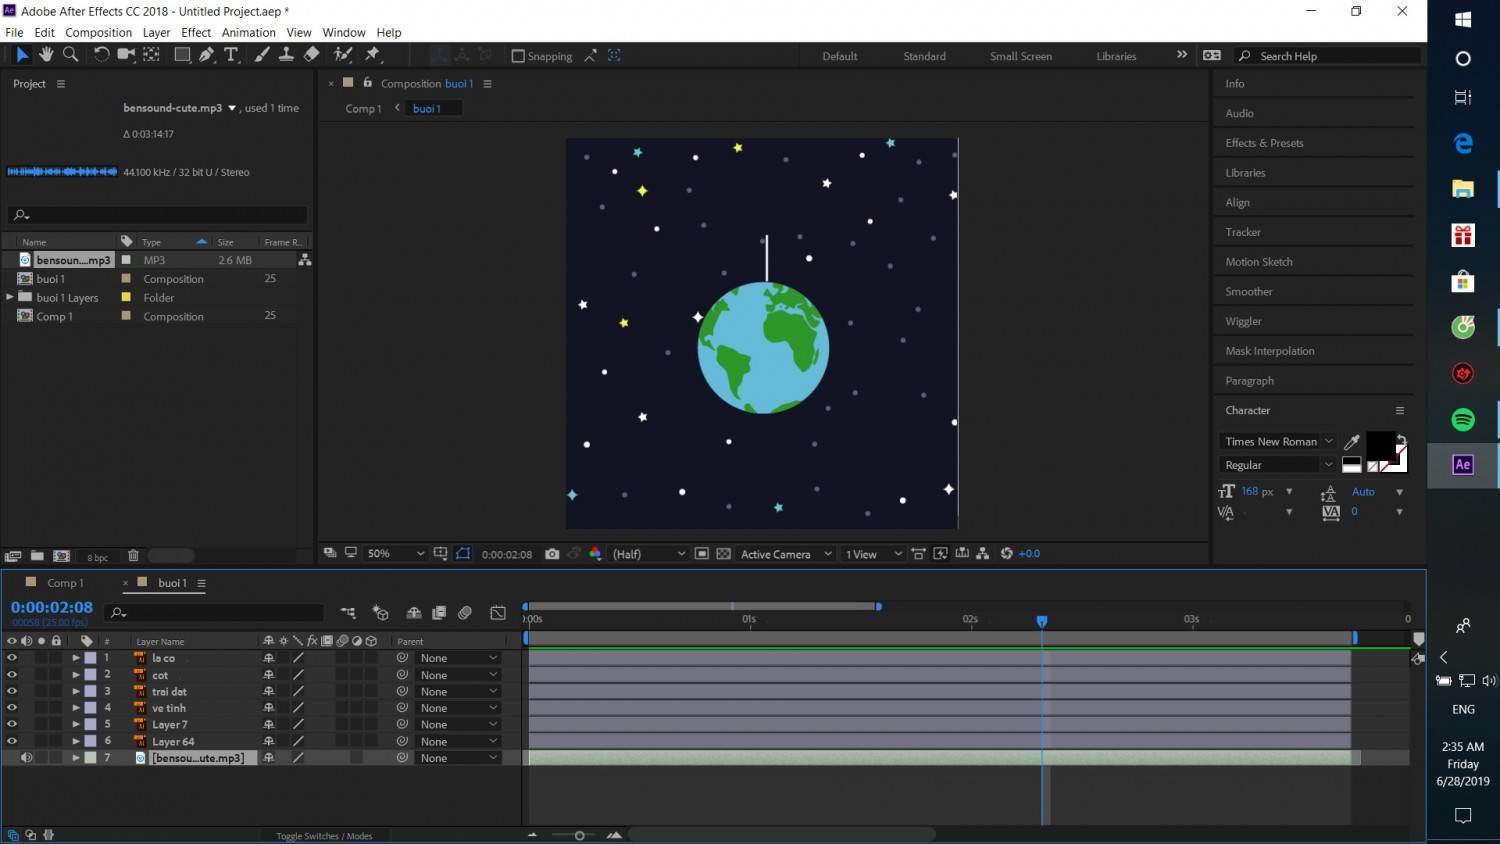Toggle motion blur for the timeline
The width and height of the screenshot is (1500, 844).
(465, 613)
